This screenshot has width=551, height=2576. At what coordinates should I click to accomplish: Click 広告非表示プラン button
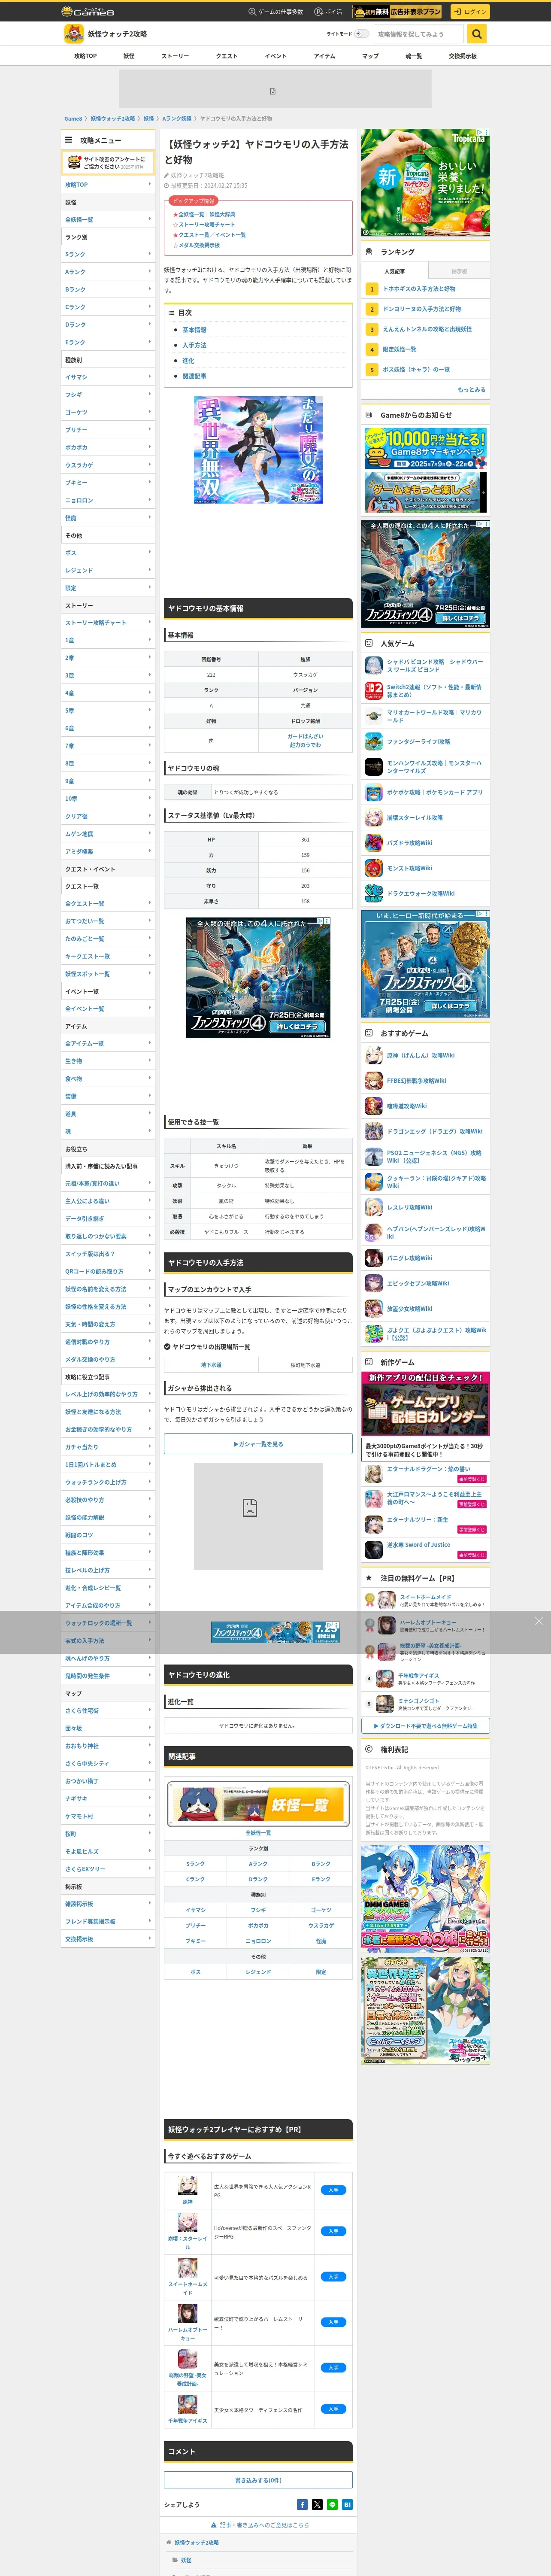click(x=397, y=12)
